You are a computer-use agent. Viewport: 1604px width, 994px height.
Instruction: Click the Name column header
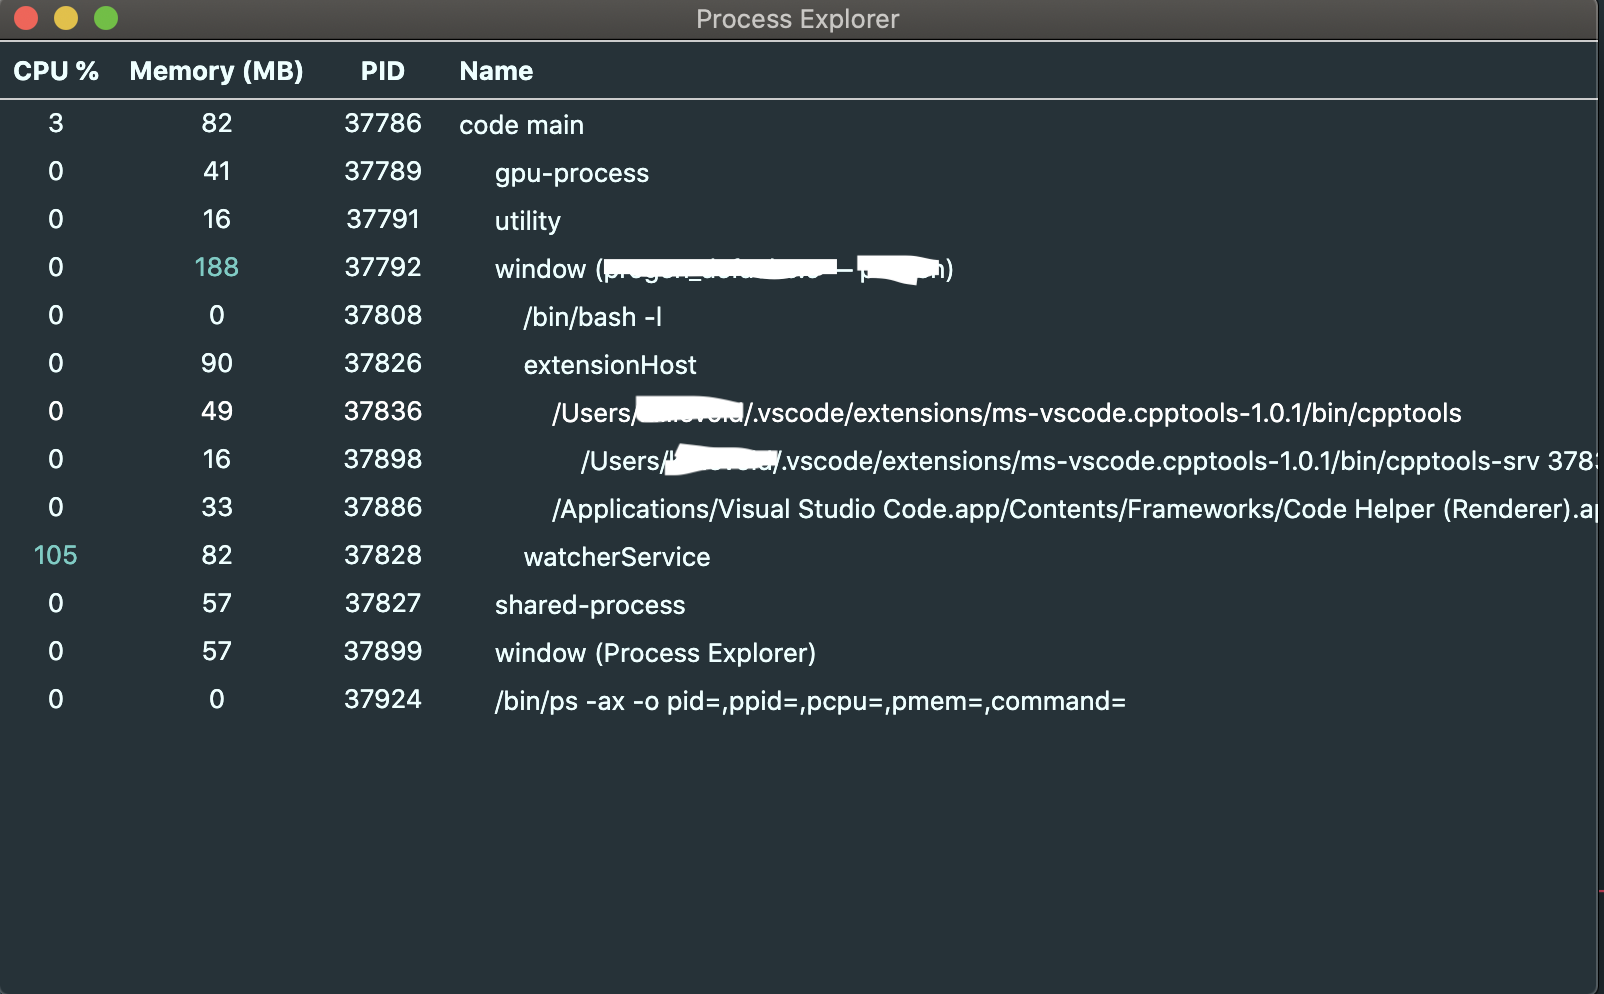click(x=495, y=70)
